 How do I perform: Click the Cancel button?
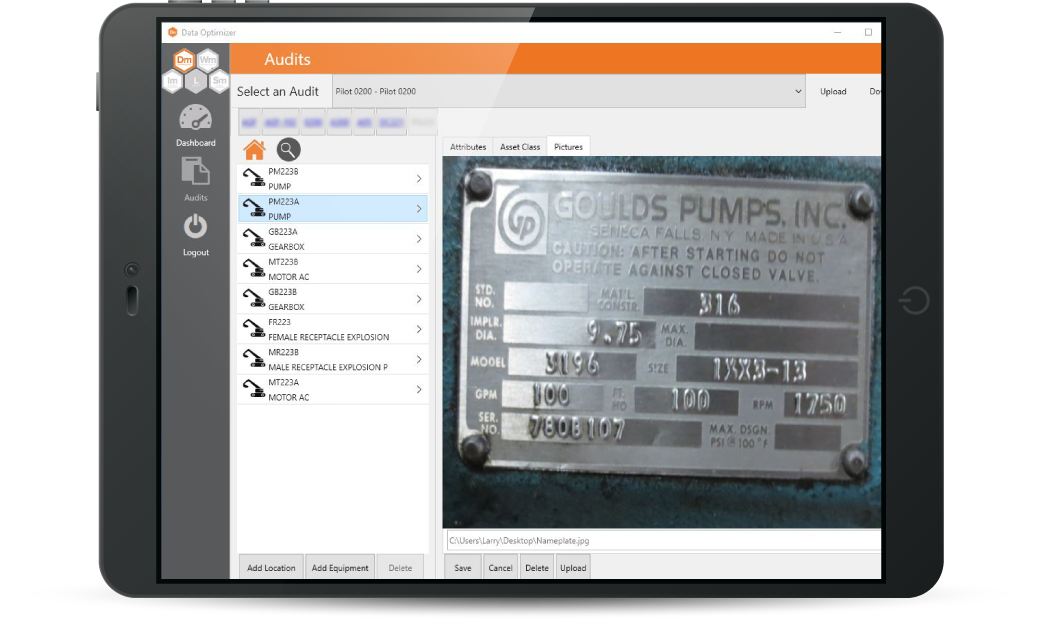click(501, 568)
